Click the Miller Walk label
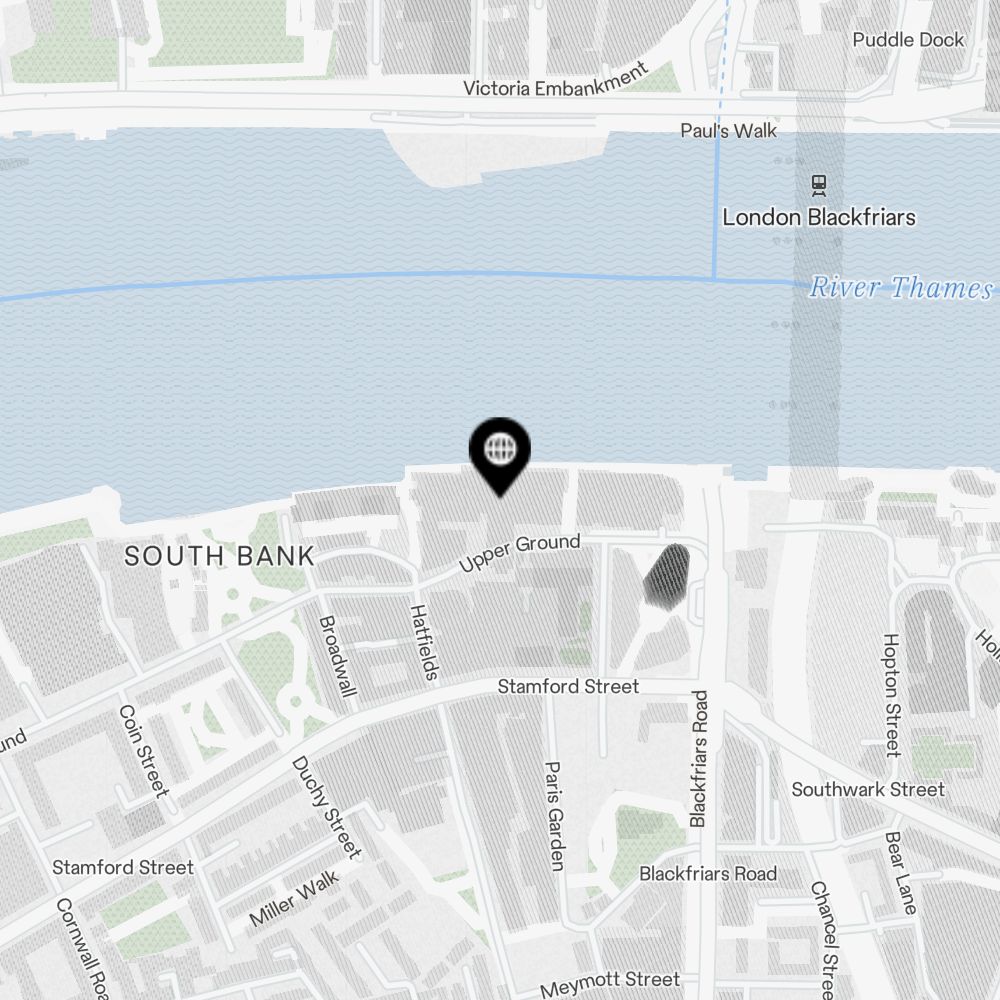Viewport: 1000px width, 1000px height. coord(294,899)
